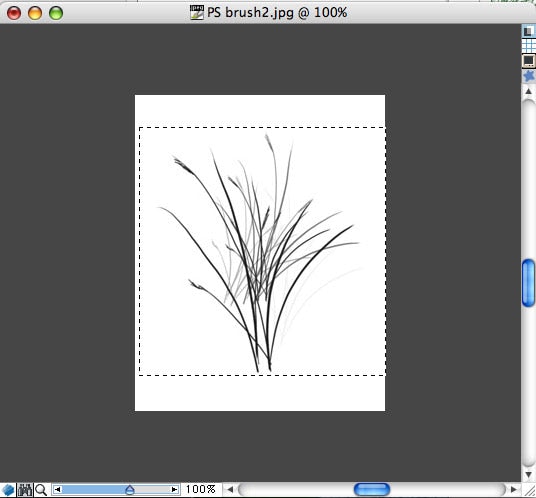This screenshot has height=498, width=536.
Task: Click the blue vertical scrollbar thumb
Action: [x=528, y=283]
